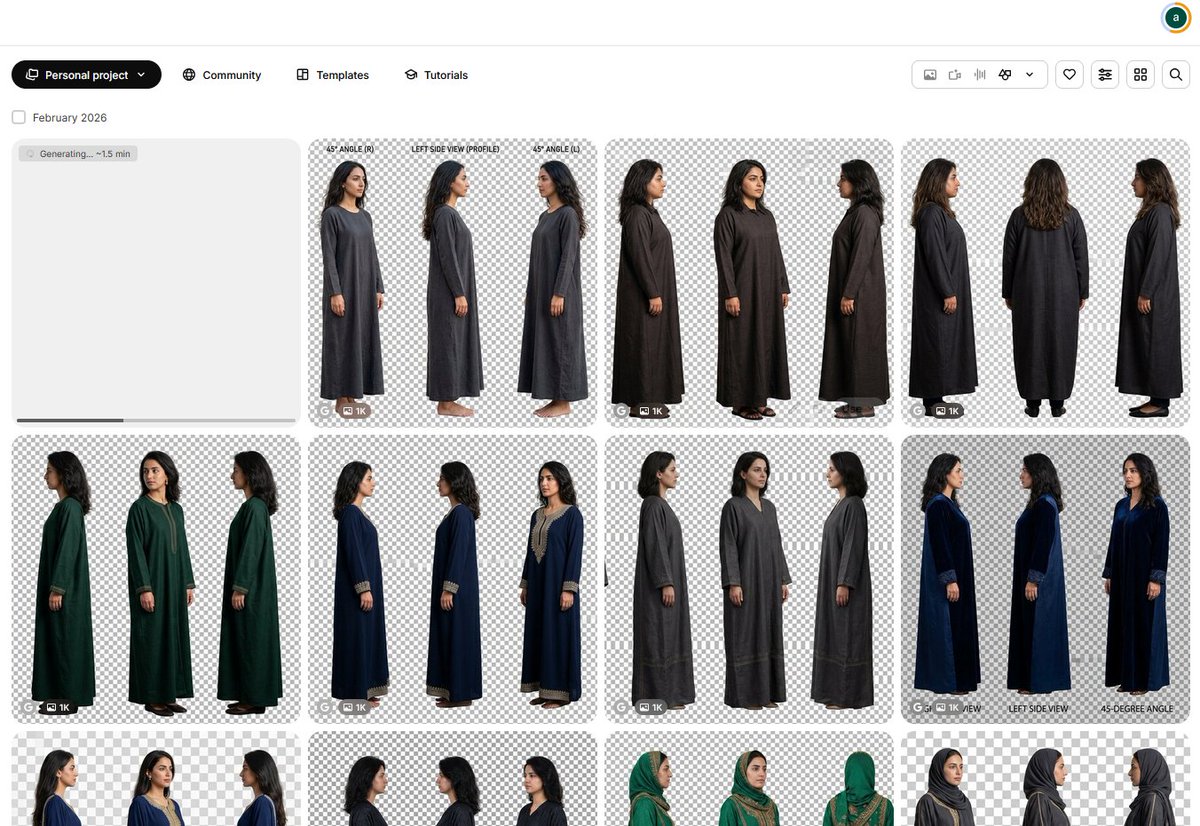Open the search tool

(x=1175, y=74)
